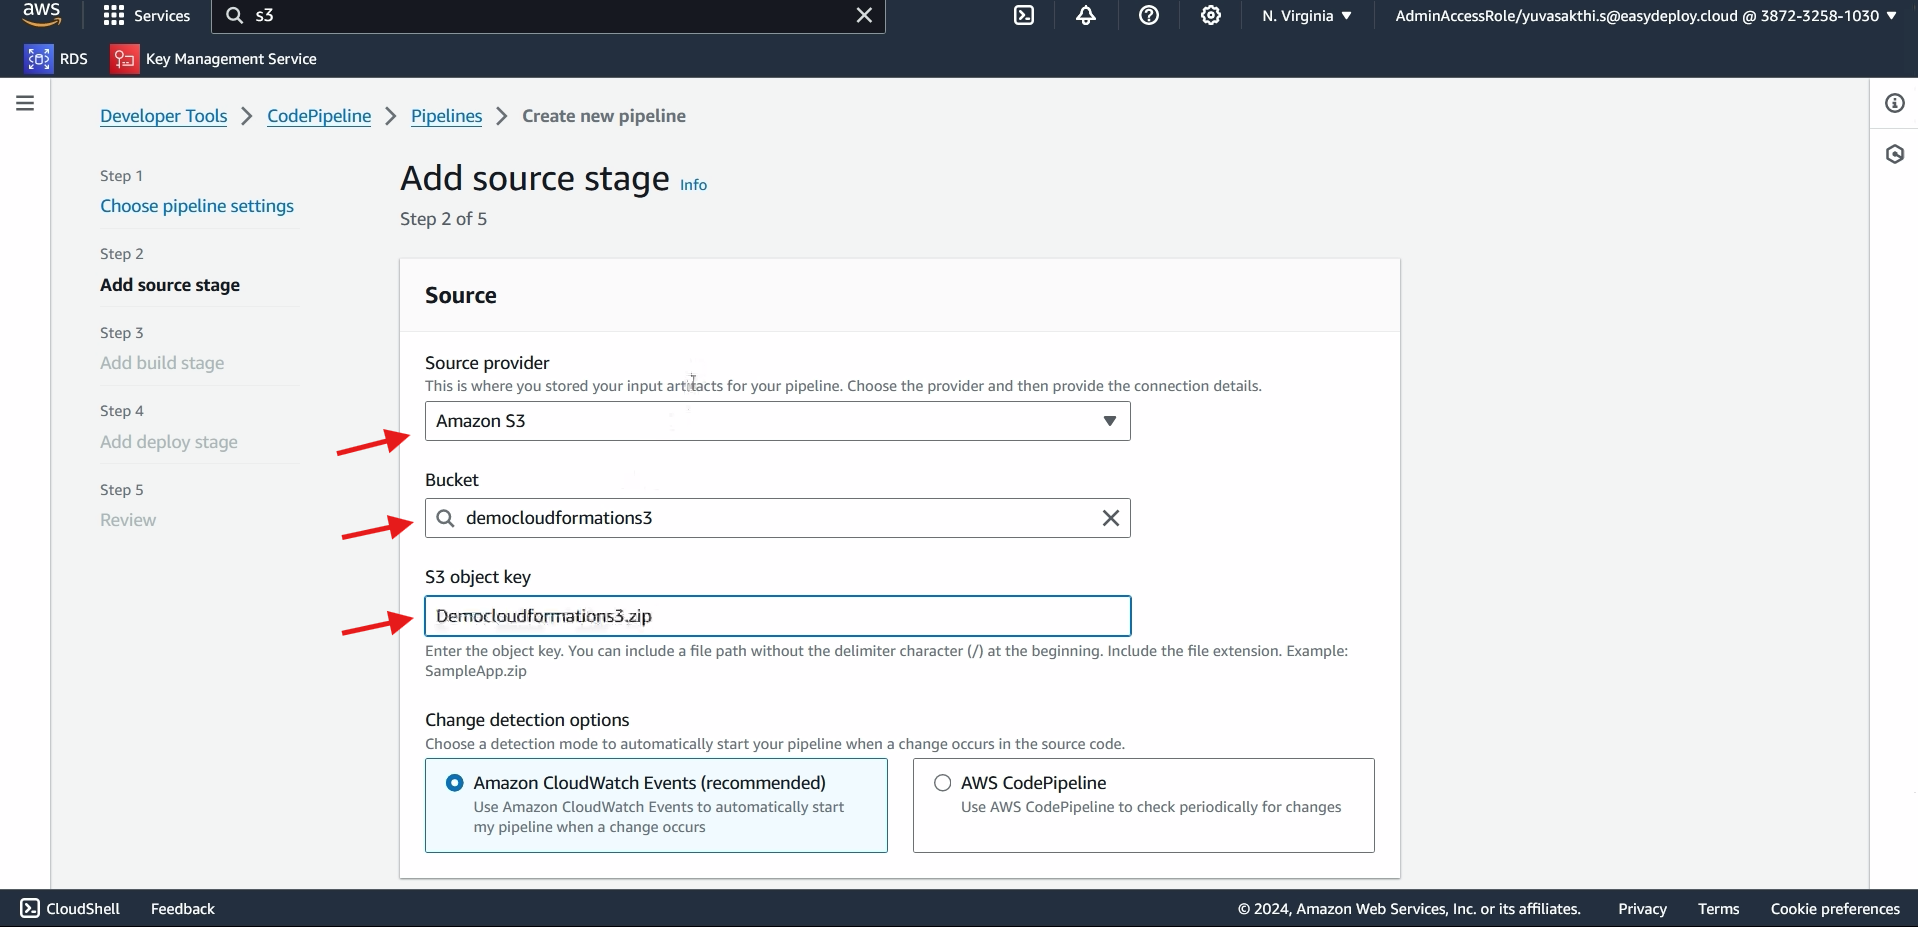Image resolution: width=1918 pixels, height=927 pixels.
Task: Open the Terms footer link
Action: 1718,909
